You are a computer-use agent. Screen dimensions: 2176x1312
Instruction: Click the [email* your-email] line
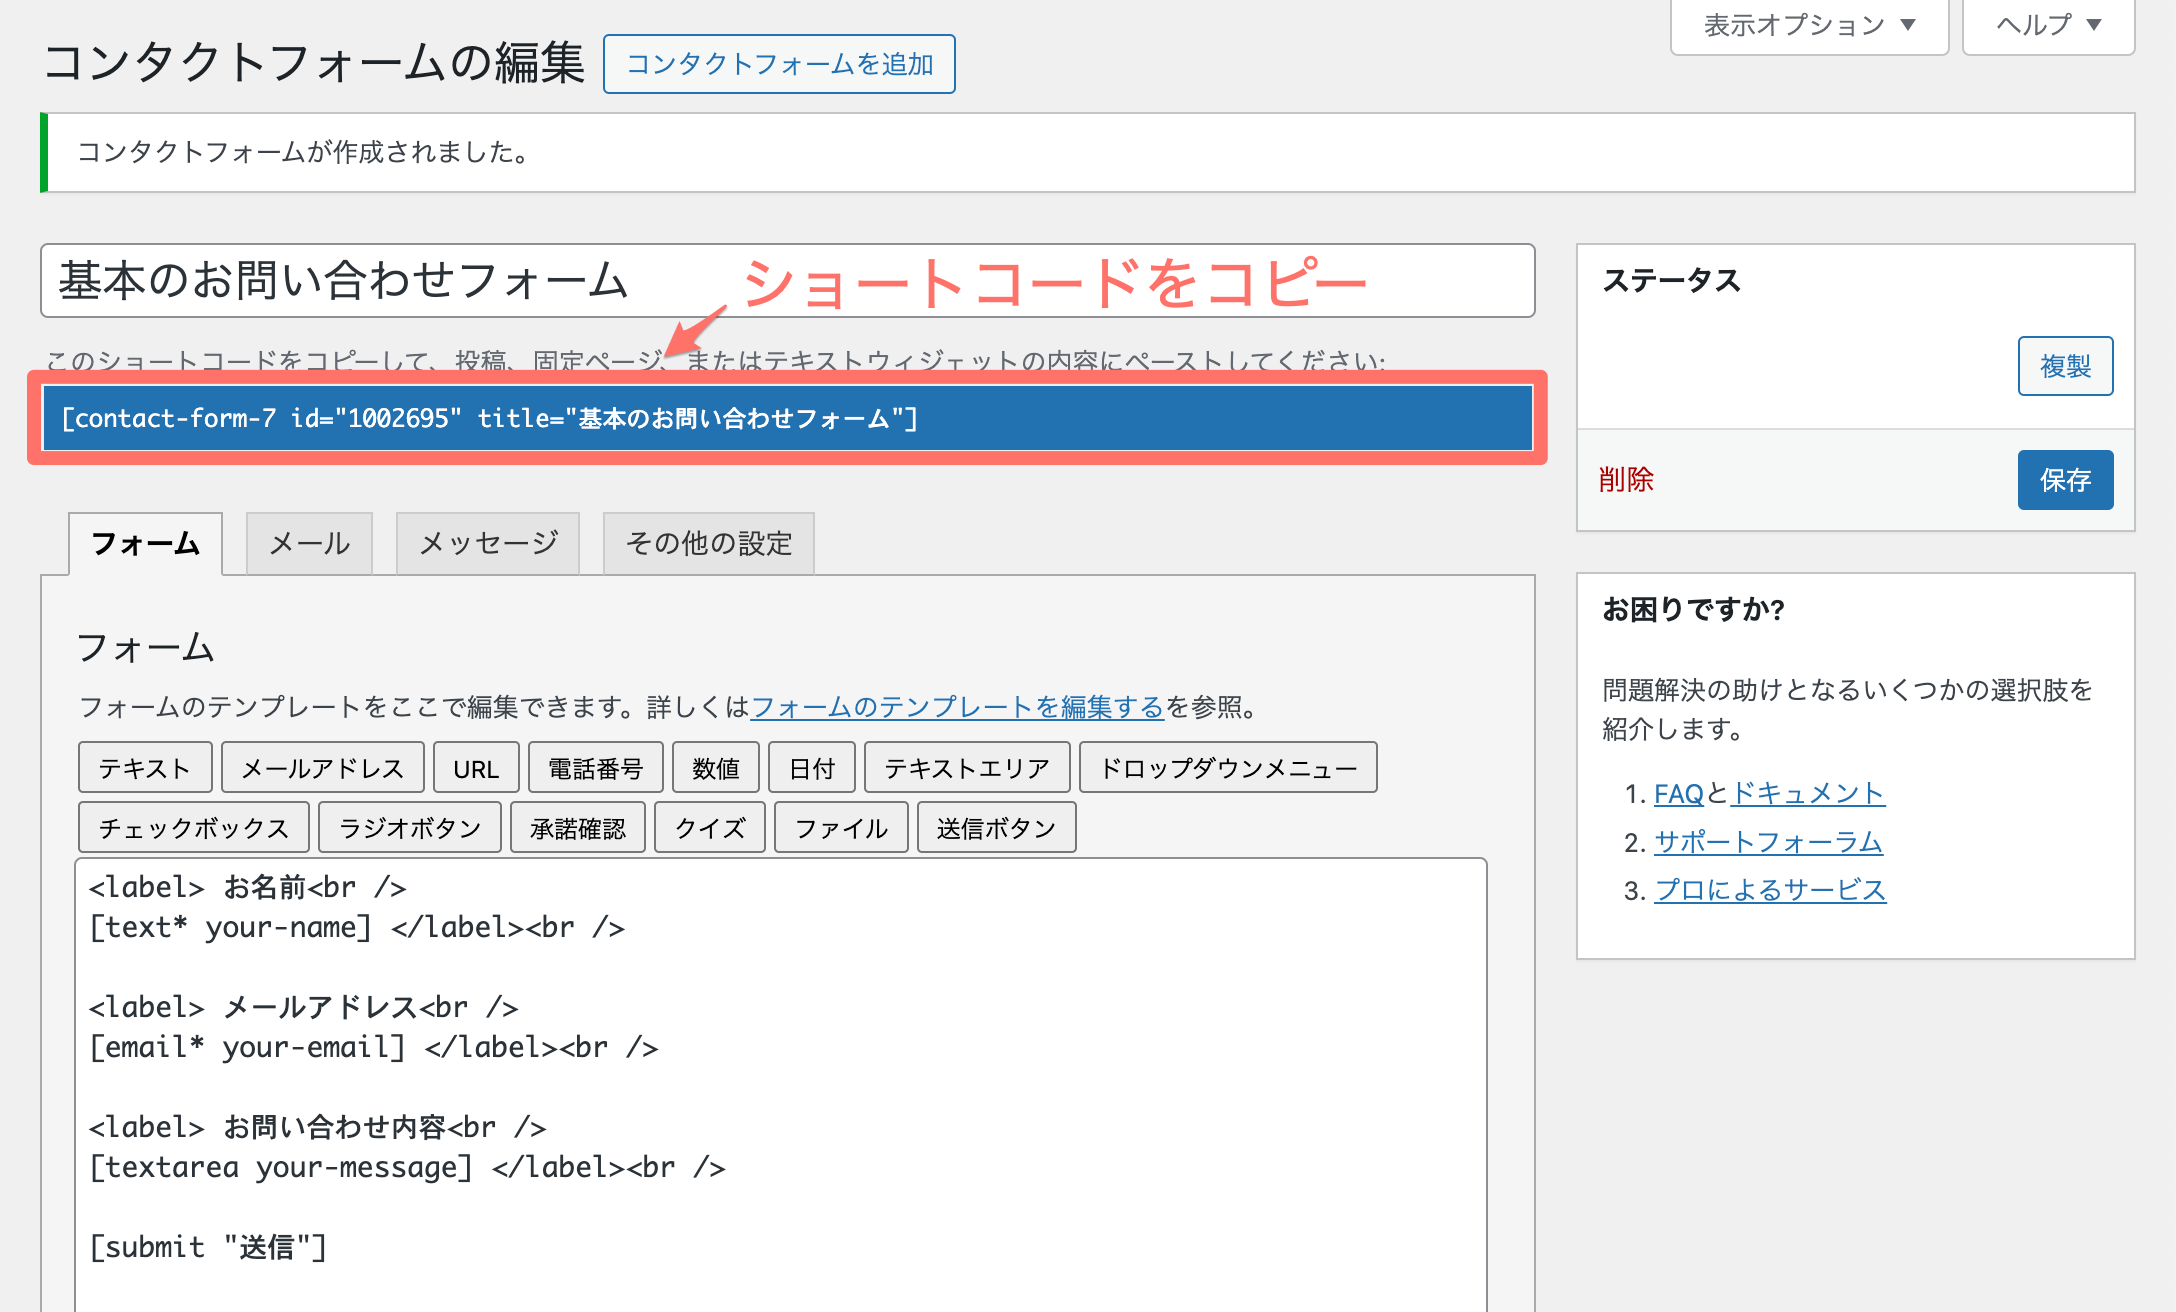click(x=374, y=1048)
